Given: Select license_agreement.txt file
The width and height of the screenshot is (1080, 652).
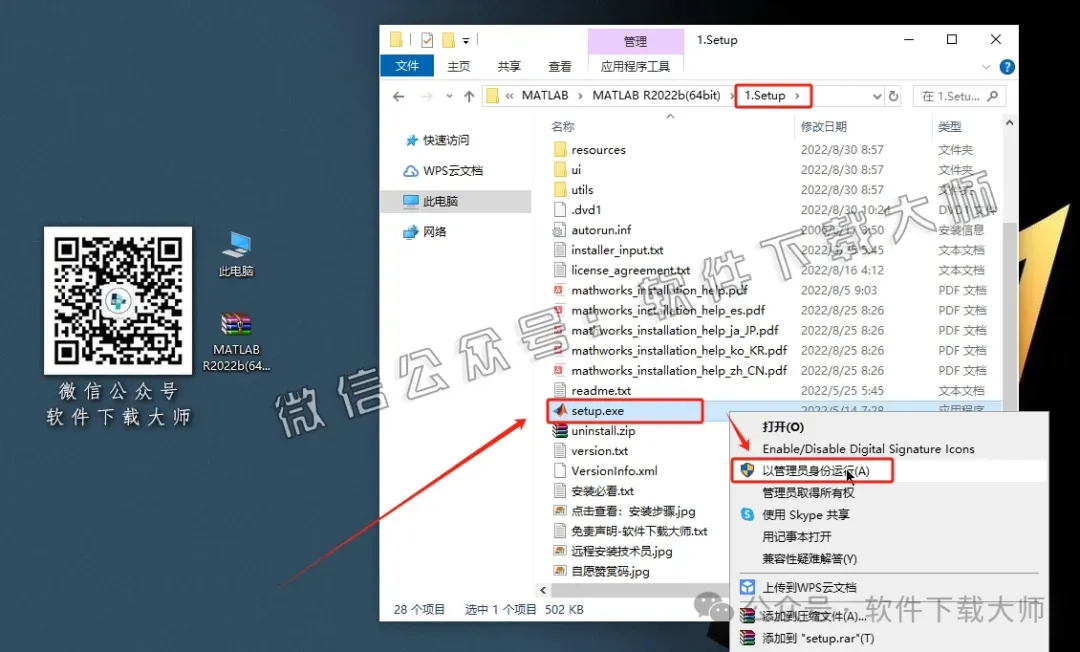Looking at the screenshot, I should (630, 270).
